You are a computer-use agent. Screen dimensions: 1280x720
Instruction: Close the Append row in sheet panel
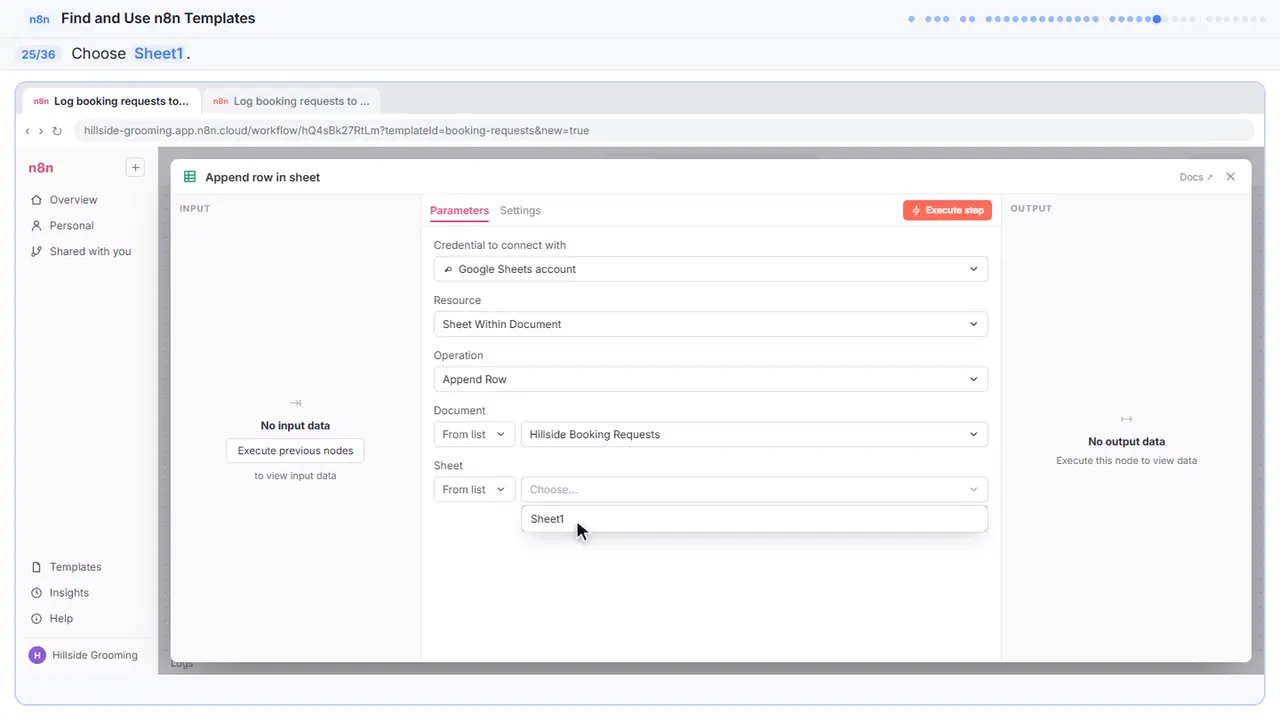point(1231,177)
